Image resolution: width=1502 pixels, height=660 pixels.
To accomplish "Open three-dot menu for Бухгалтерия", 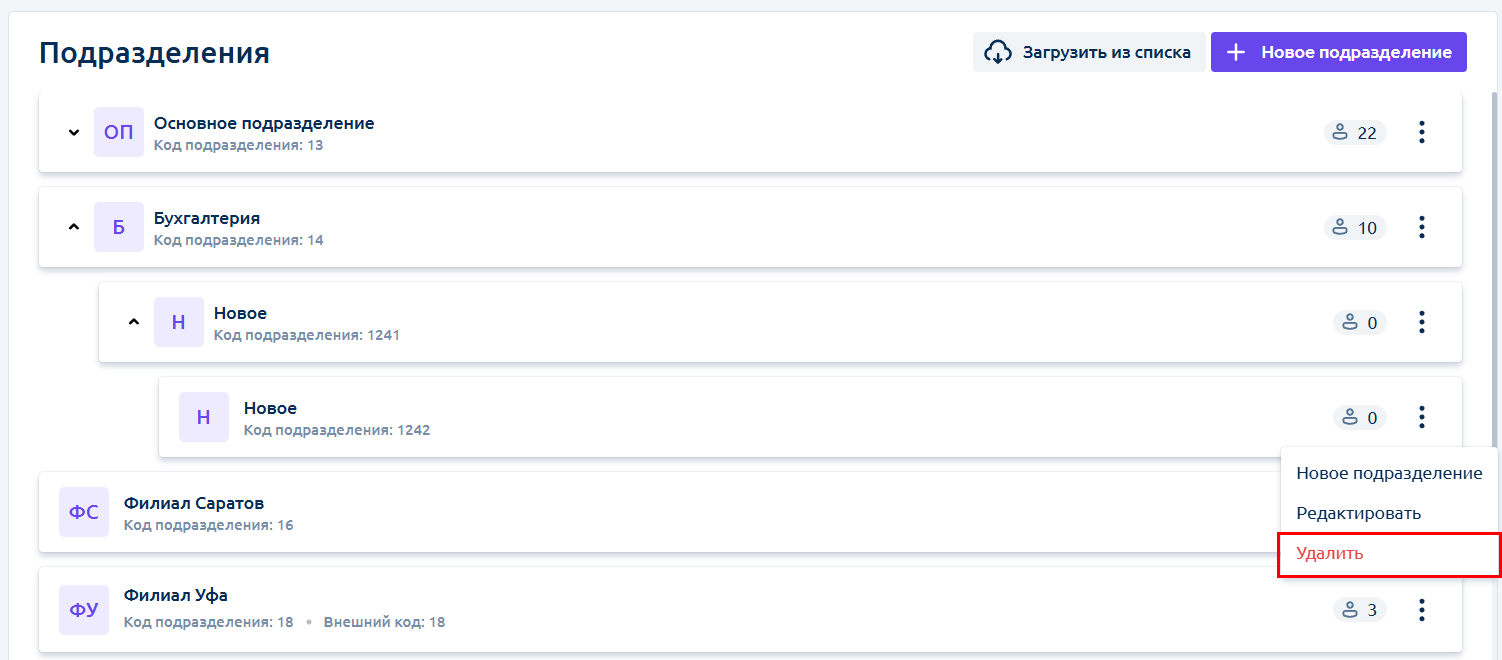I will 1421,227.
